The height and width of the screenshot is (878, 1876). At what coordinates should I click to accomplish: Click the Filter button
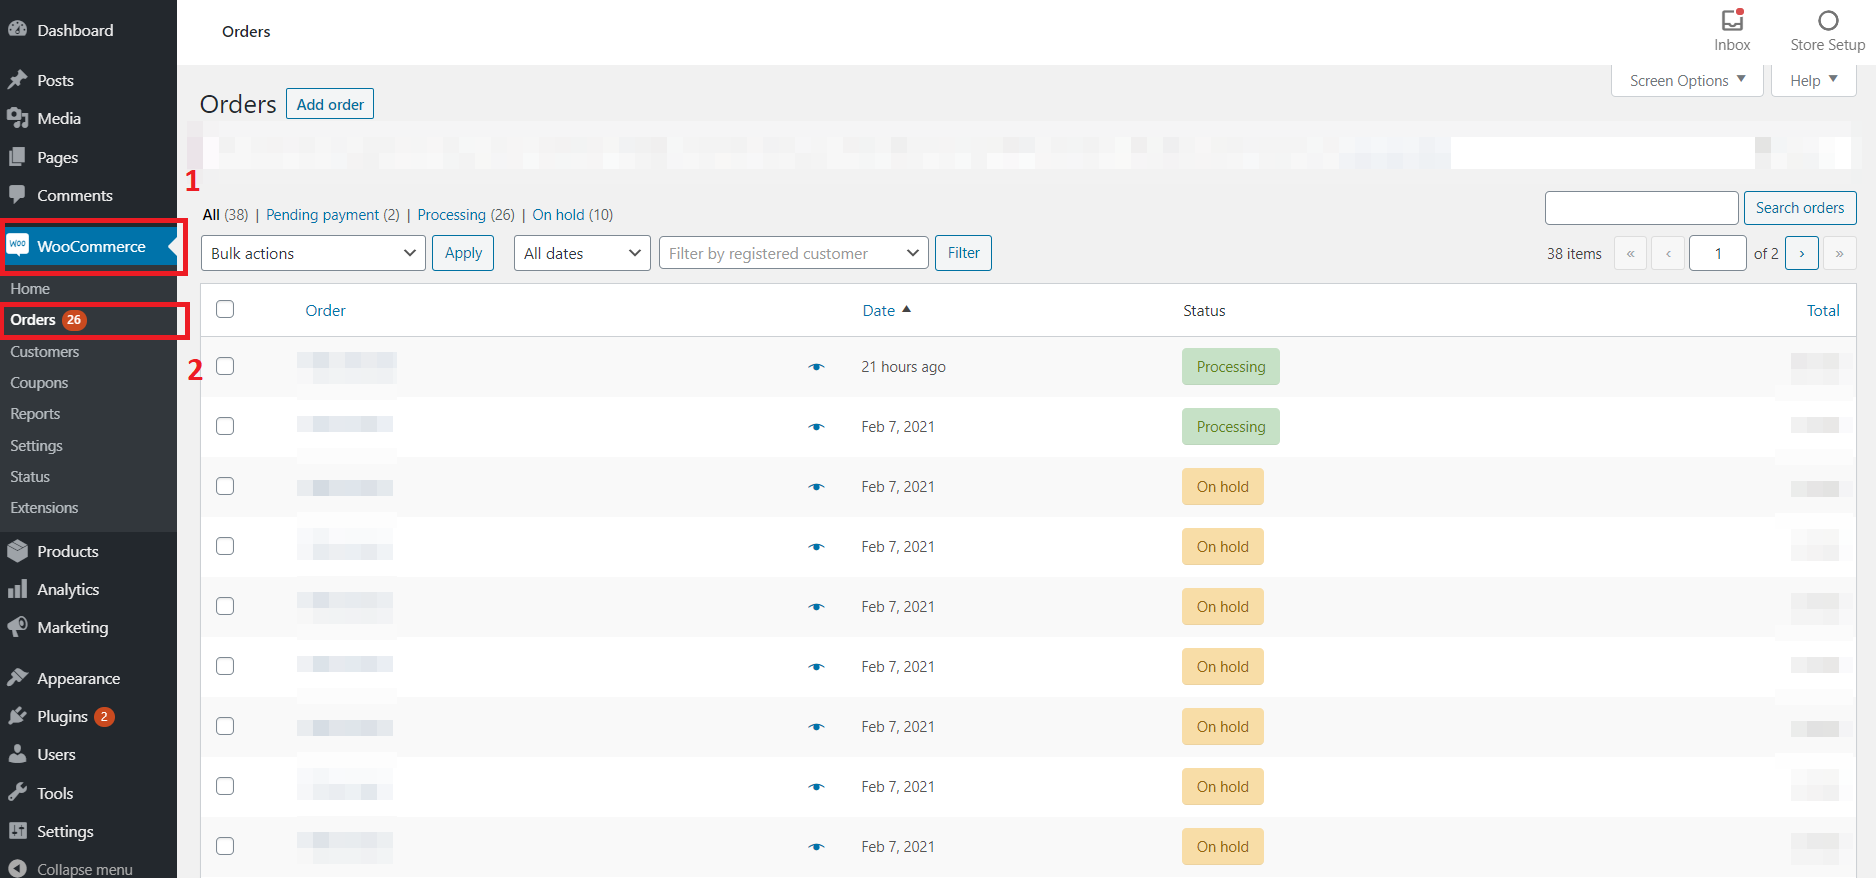click(x=964, y=253)
